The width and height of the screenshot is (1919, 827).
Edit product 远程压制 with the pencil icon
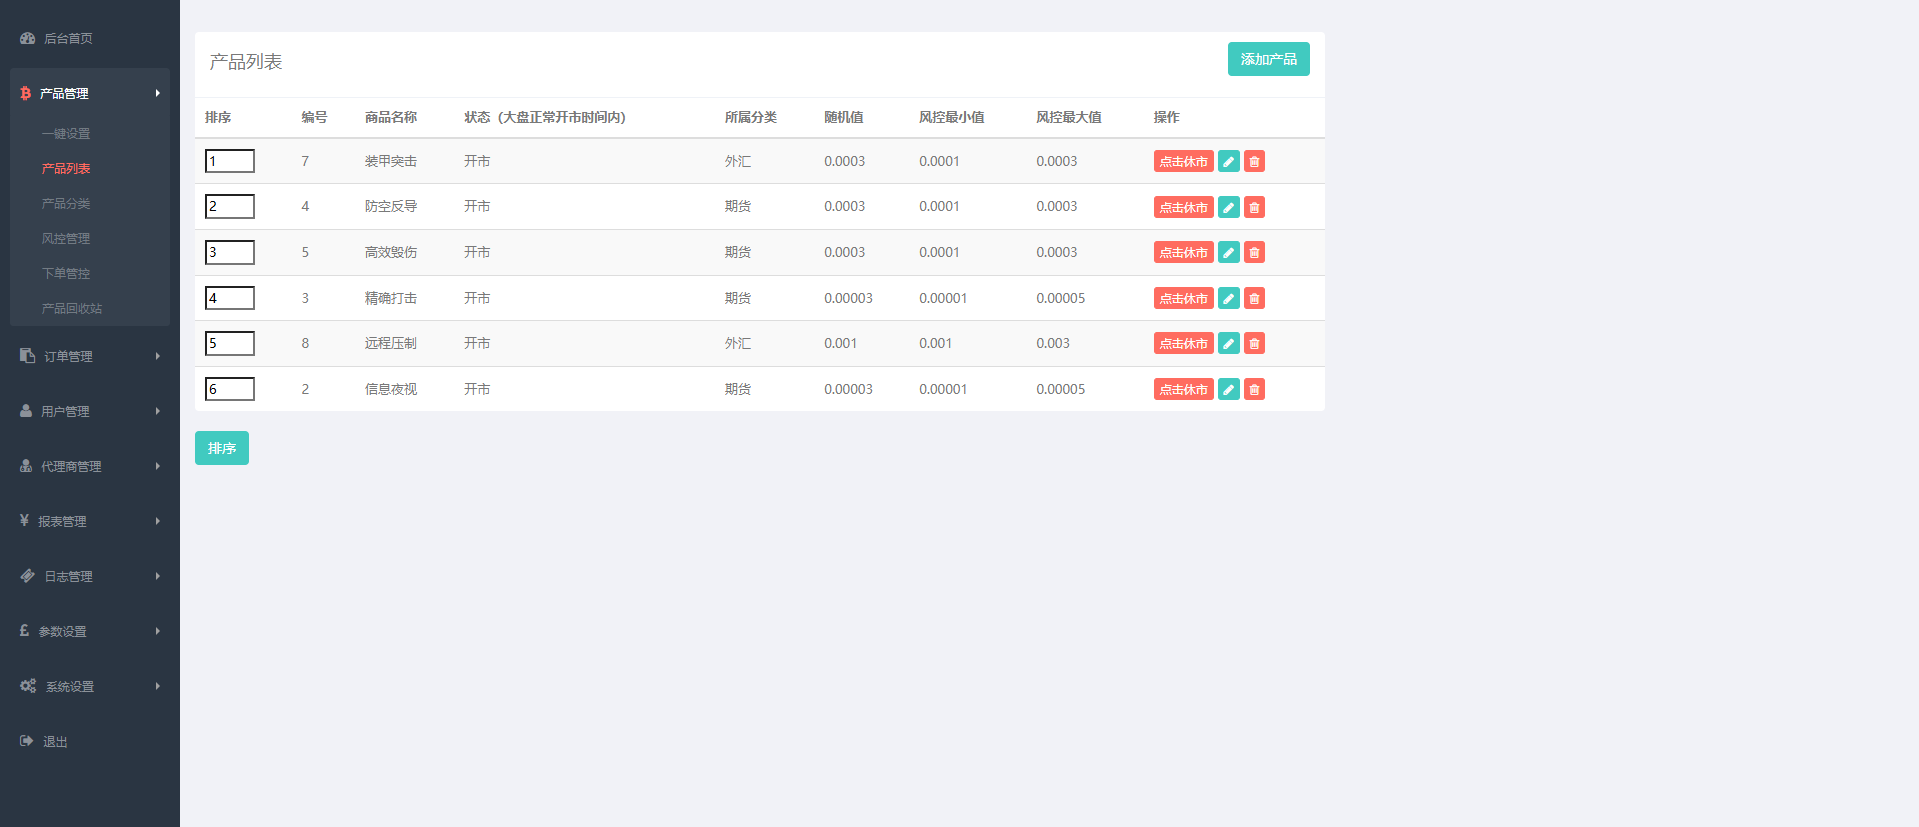(1229, 343)
